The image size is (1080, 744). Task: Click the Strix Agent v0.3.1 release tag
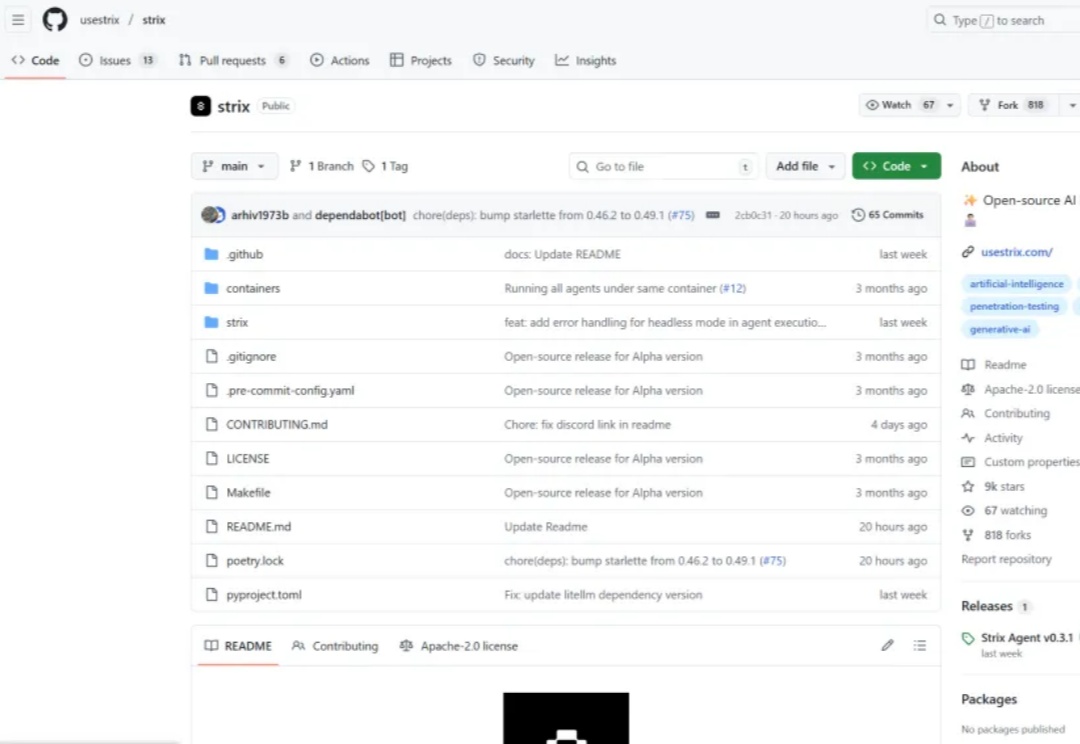(1025, 638)
